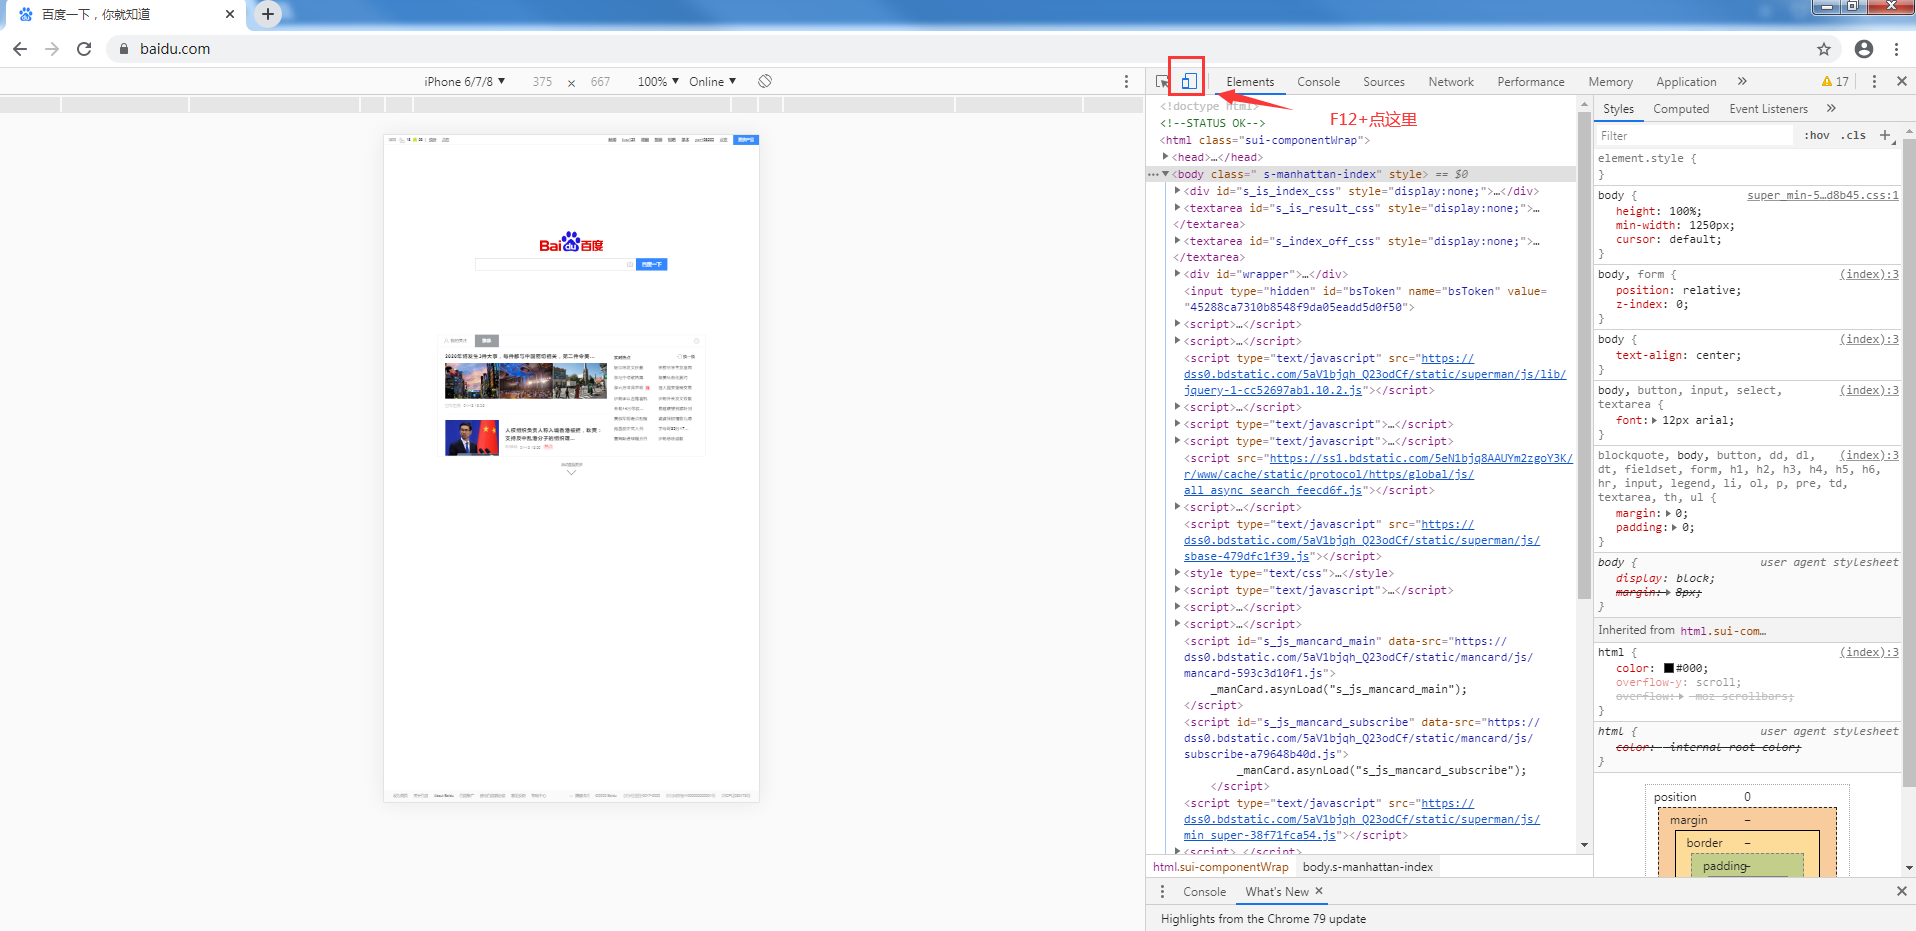Open the Online throttling dropdown
The height and width of the screenshot is (931, 1916).
click(712, 81)
